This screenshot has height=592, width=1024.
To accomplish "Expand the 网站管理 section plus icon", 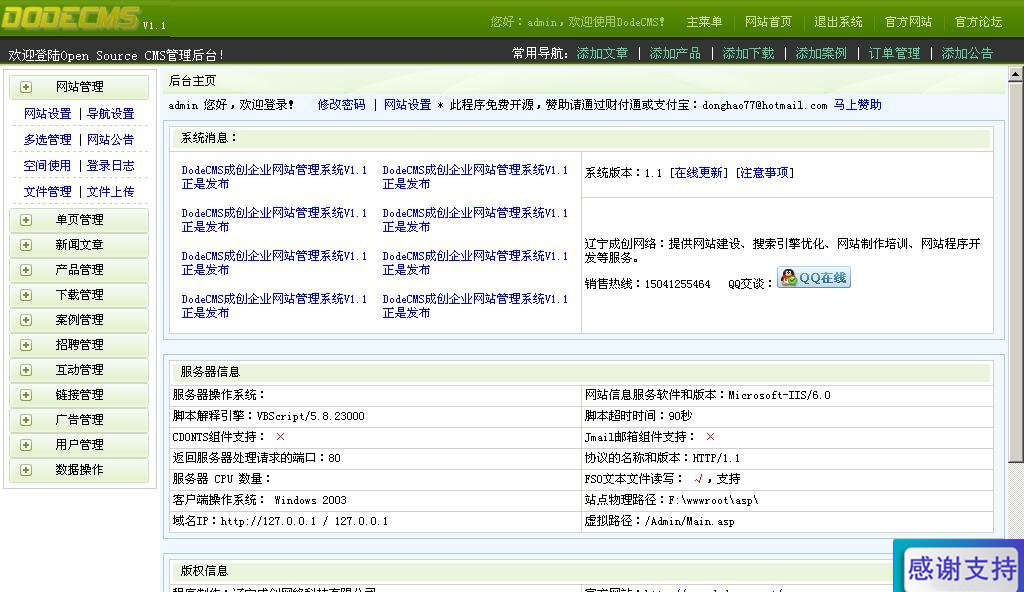I will tap(26, 87).
